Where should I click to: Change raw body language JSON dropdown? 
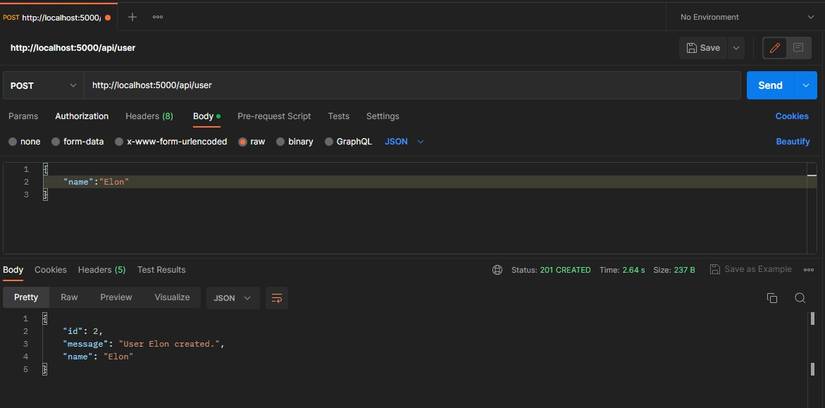[404, 142]
